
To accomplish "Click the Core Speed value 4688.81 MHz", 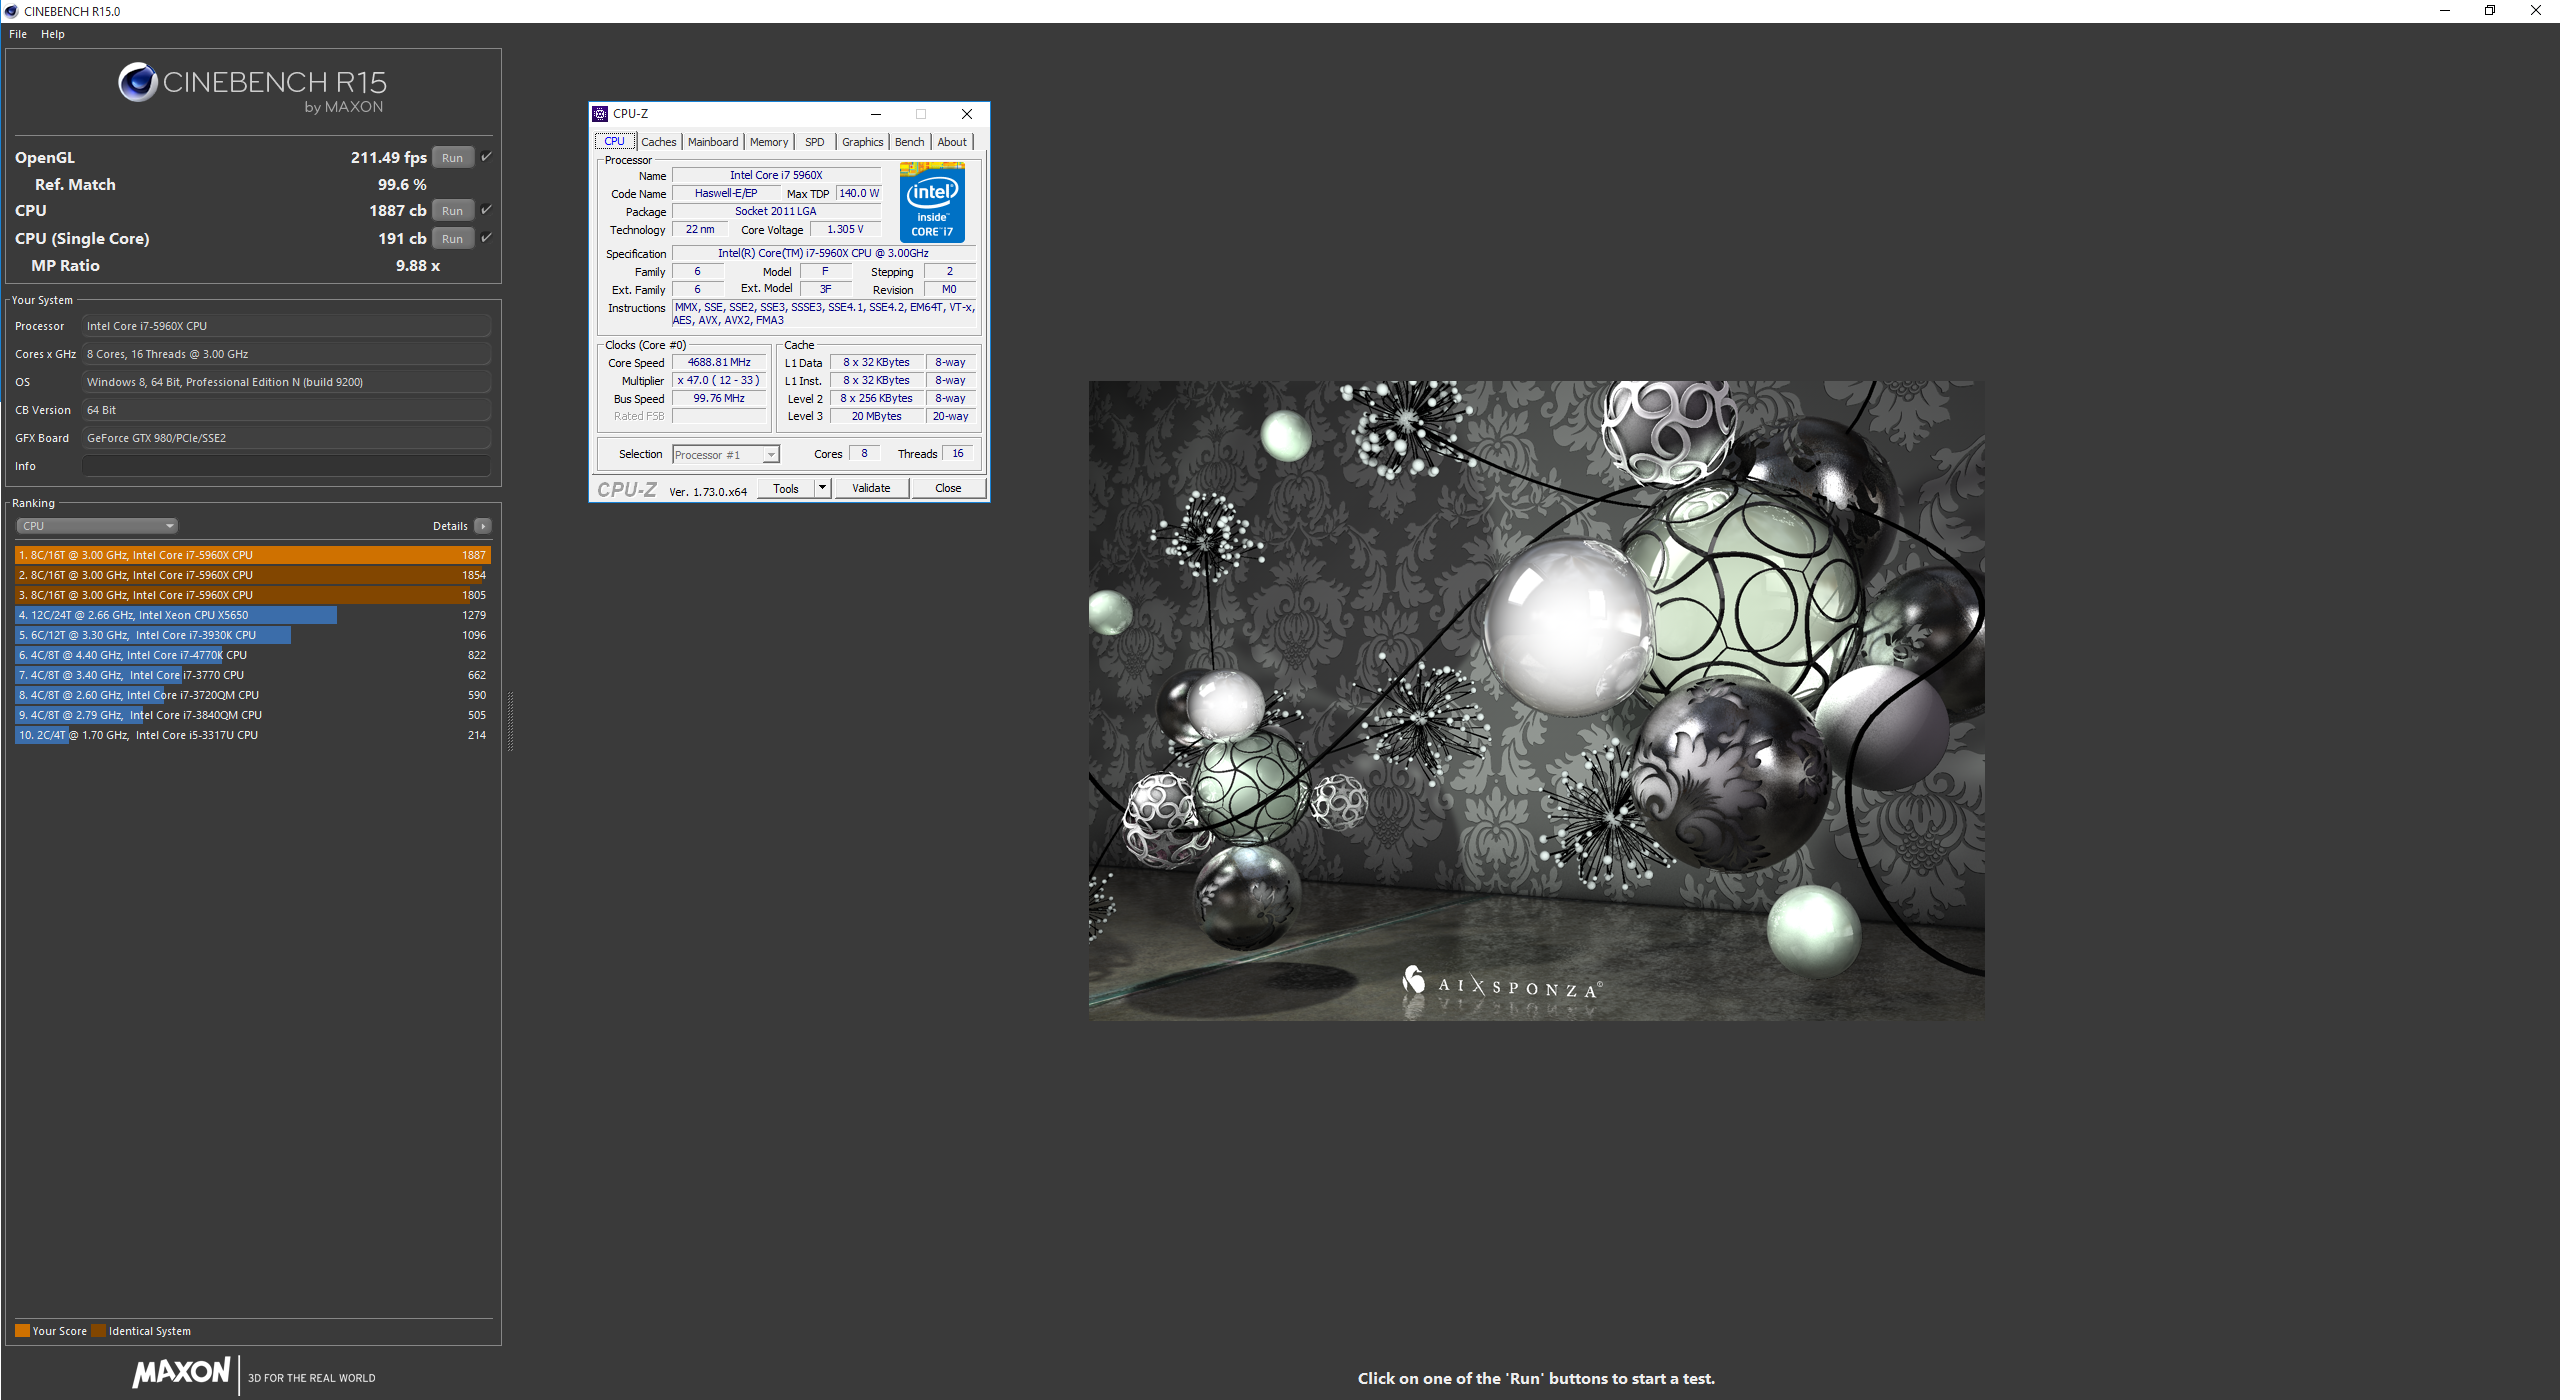I will point(719,362).
